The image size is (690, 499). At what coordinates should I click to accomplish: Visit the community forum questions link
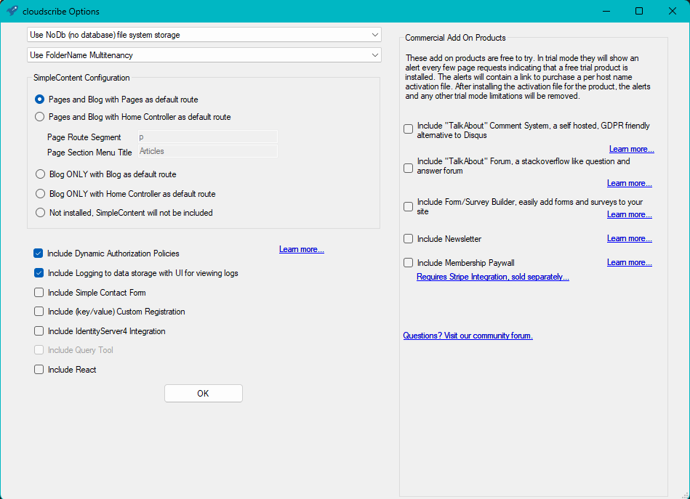[467, 336]
